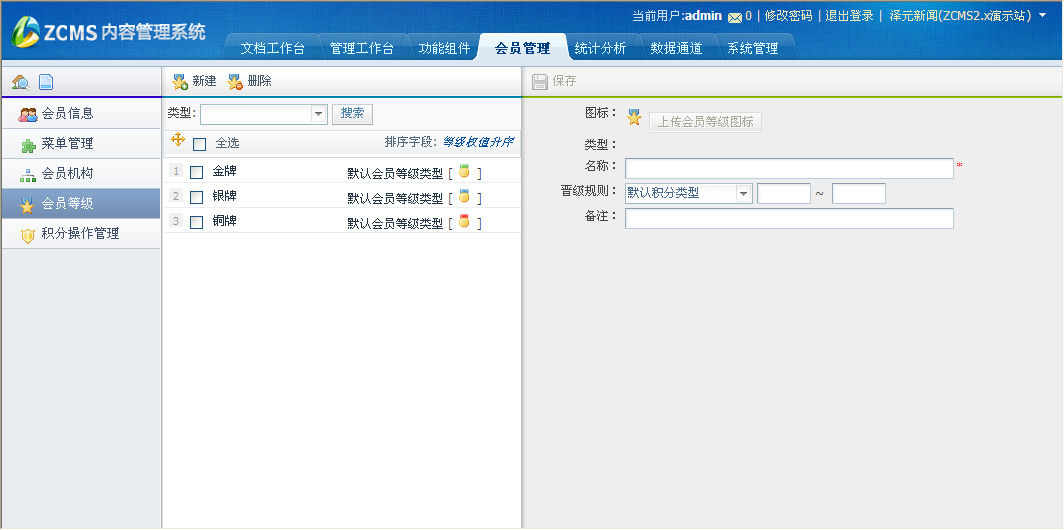
Task: Open the site selector arrow next to 泽元新闻
Action: coord(1043,16)
